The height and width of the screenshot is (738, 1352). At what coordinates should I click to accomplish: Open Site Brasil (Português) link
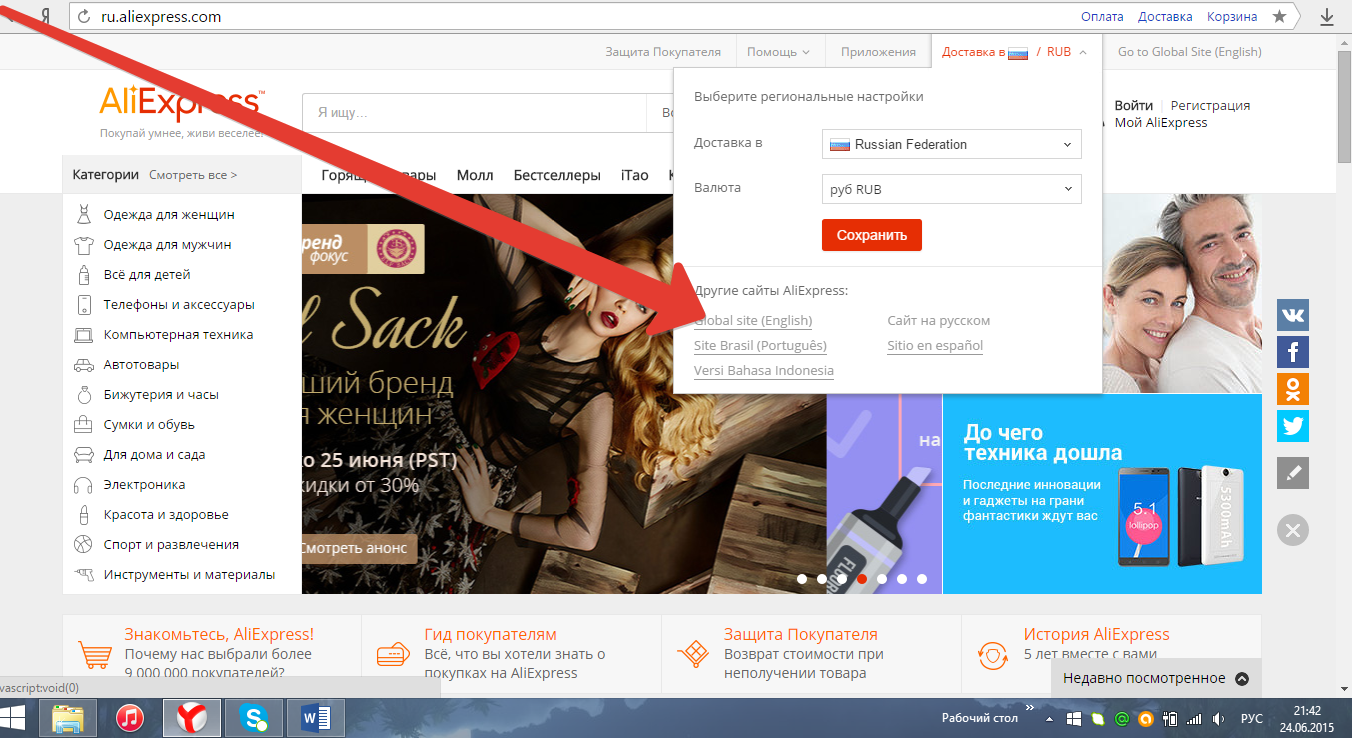[x=760, y=346]
